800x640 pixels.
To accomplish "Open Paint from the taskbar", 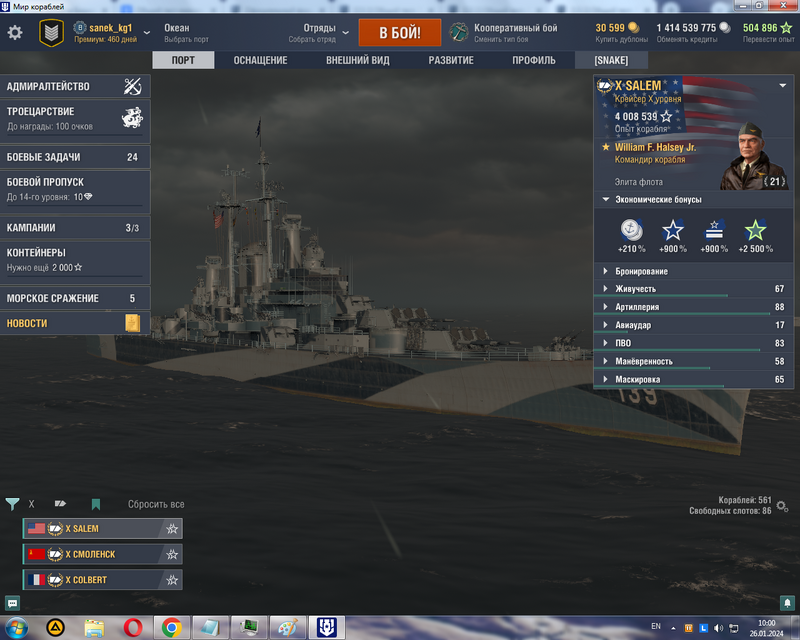I will point(287,627).
